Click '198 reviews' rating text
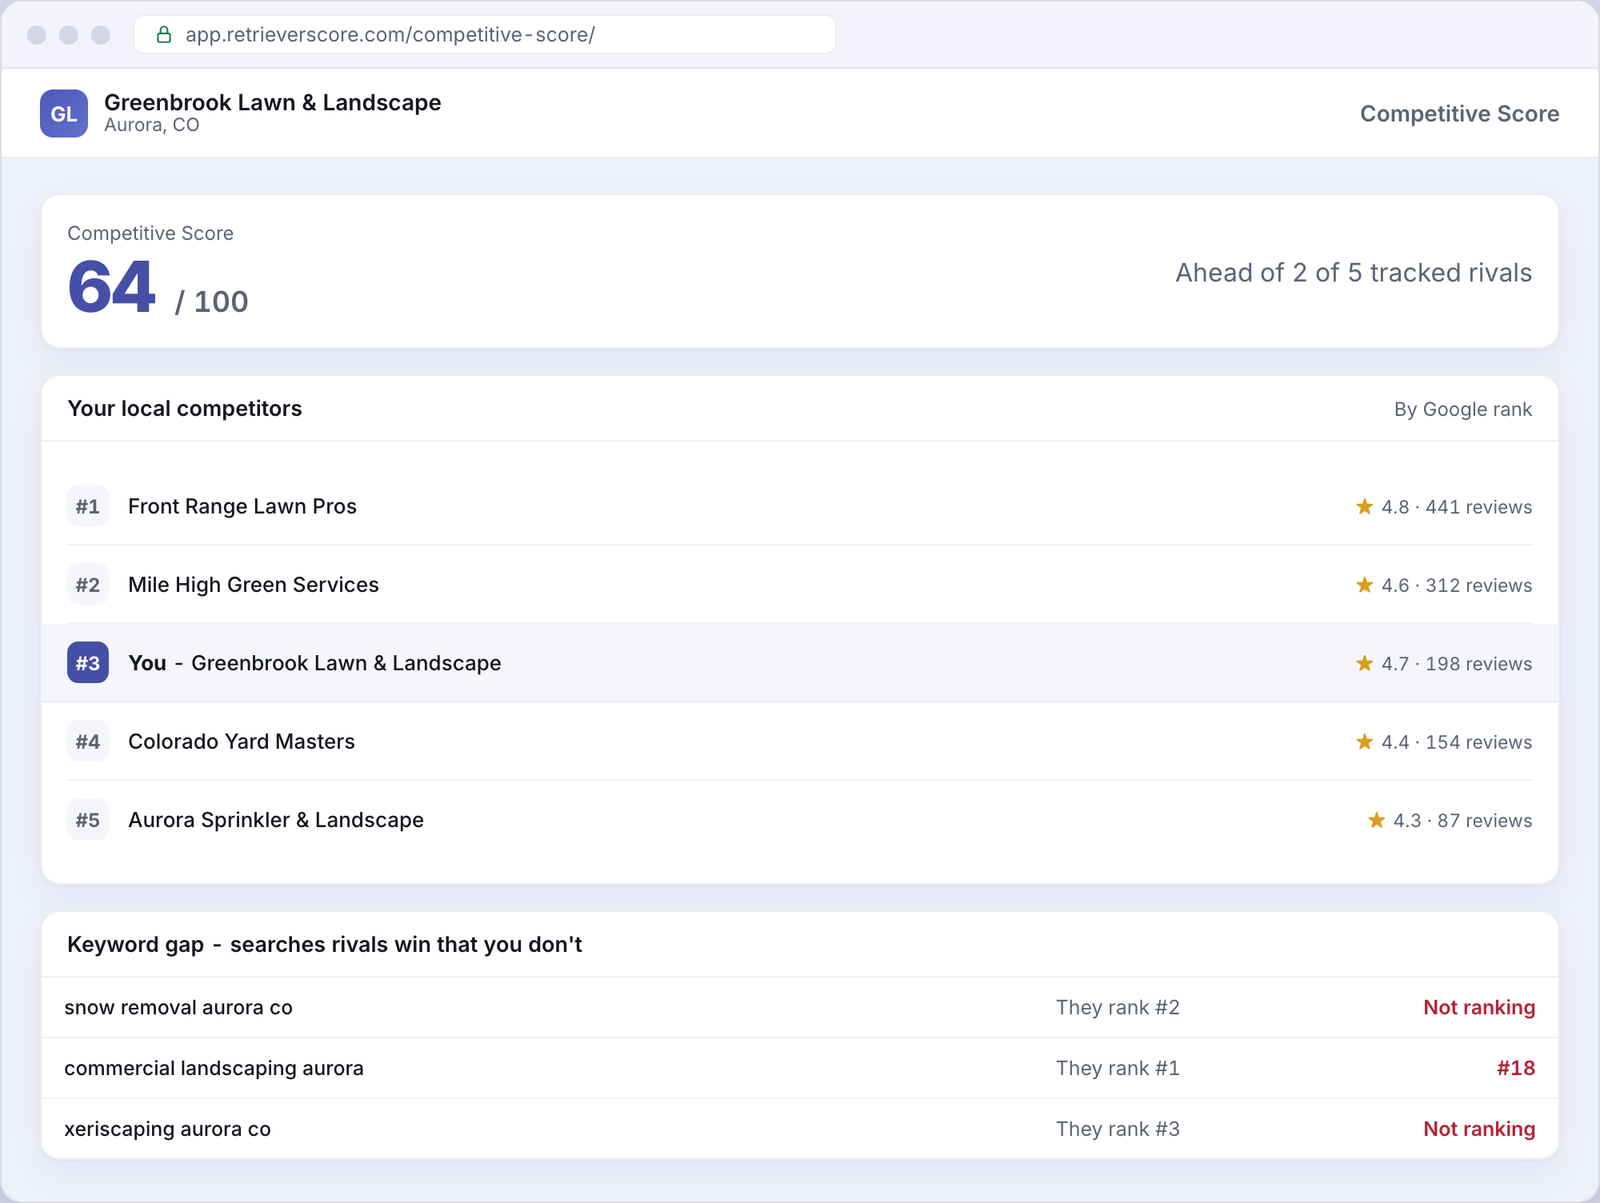This screenshot has width=1600, height=1203. pos(1479,664)
